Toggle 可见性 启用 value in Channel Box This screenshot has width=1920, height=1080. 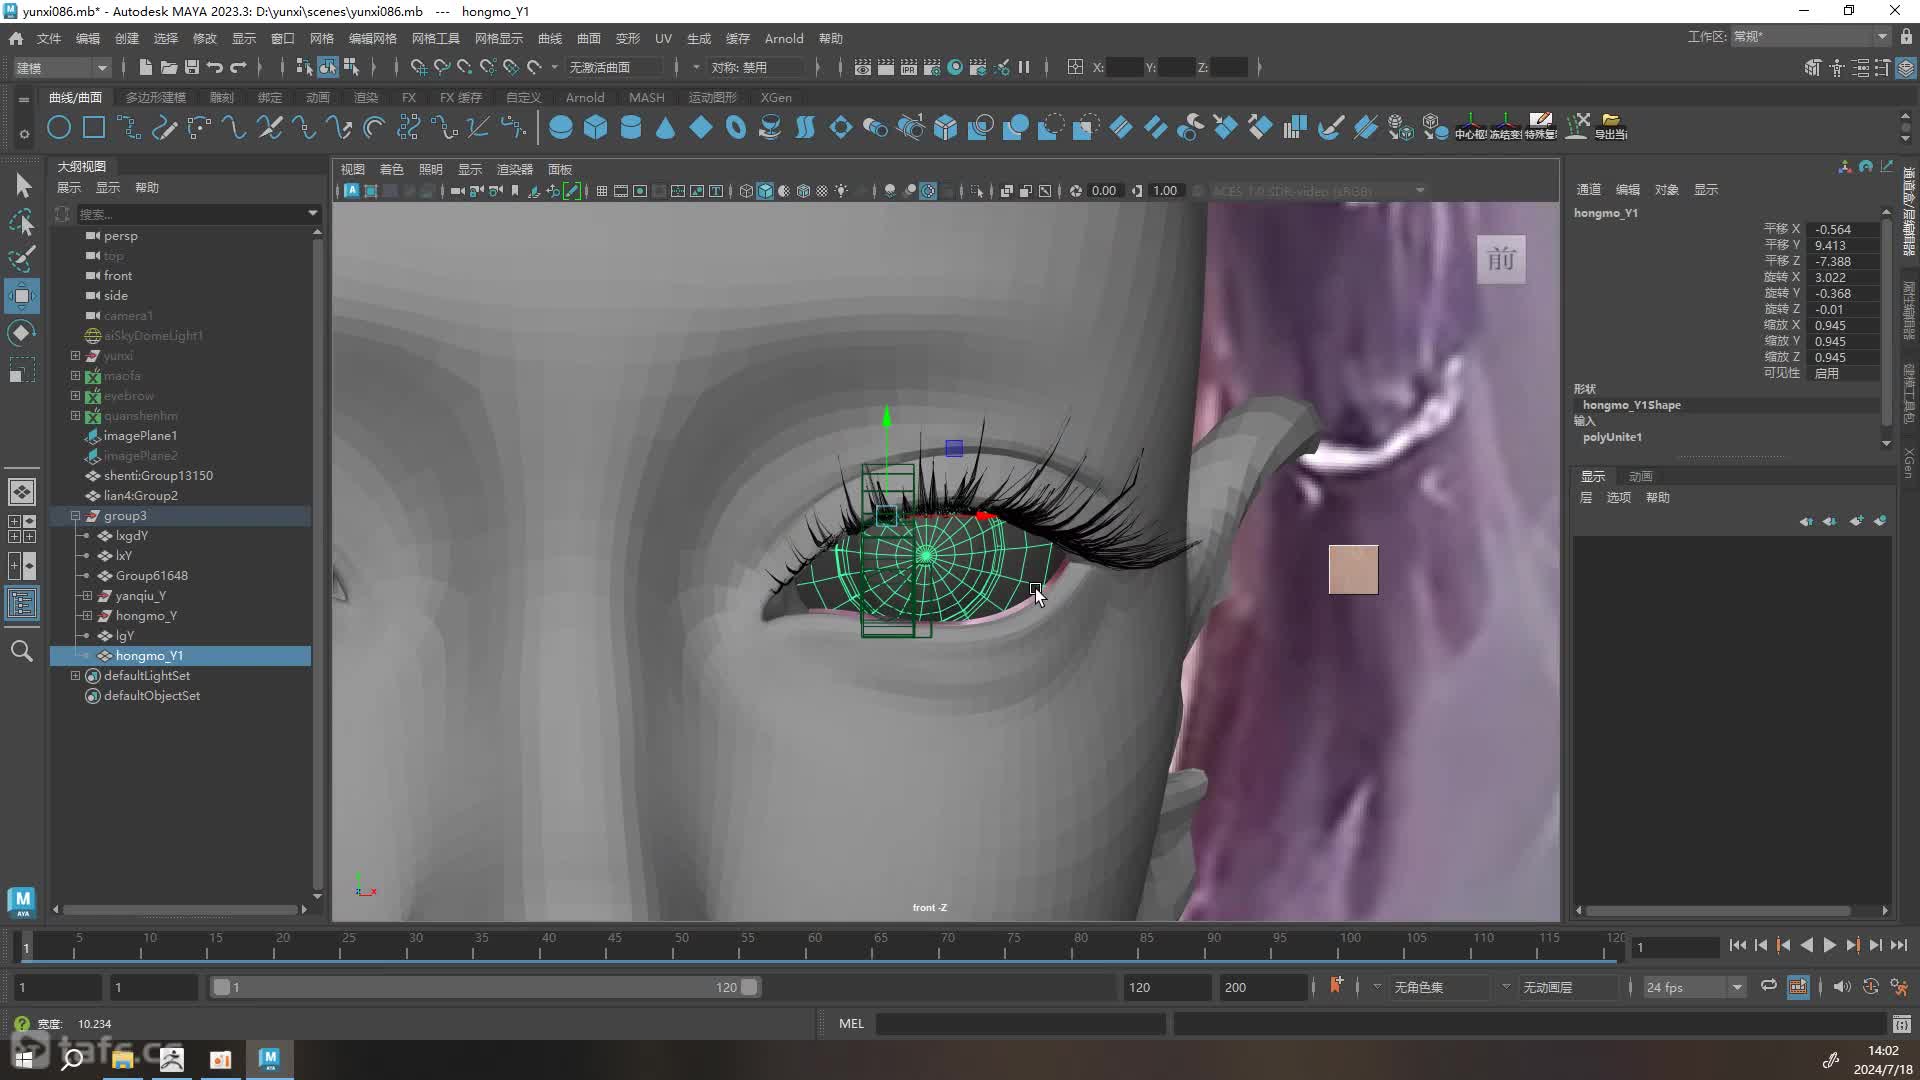(x=1845, y=373)
